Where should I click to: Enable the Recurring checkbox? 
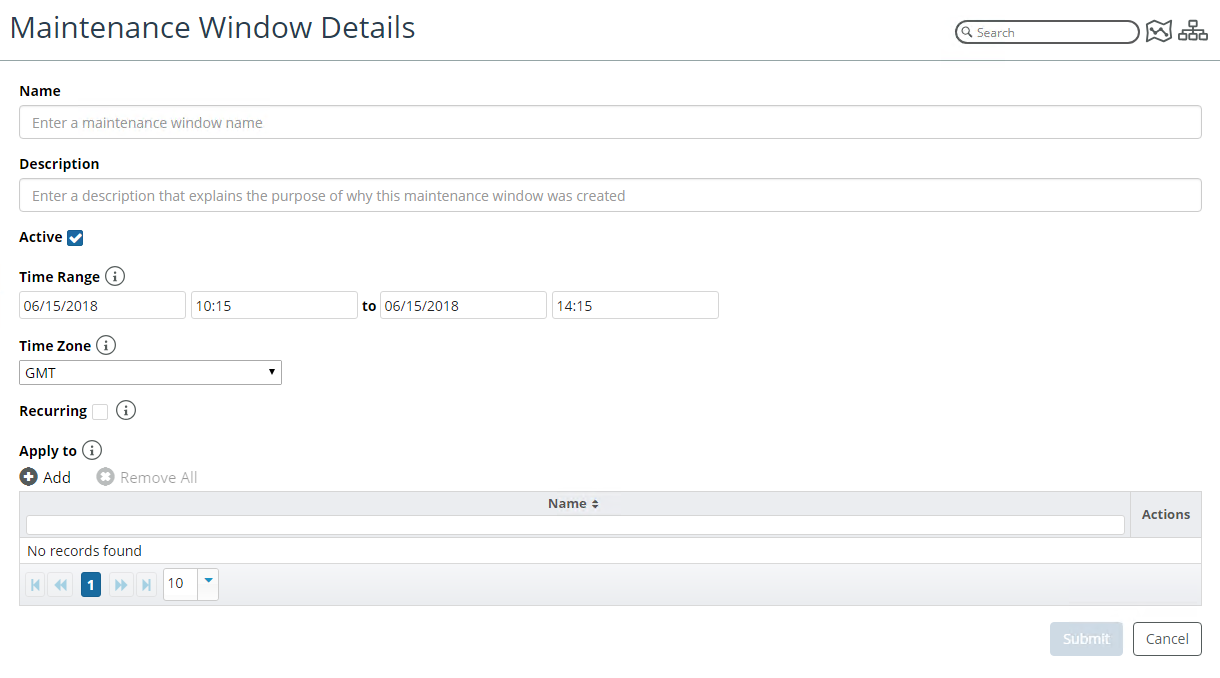(100, 412)
